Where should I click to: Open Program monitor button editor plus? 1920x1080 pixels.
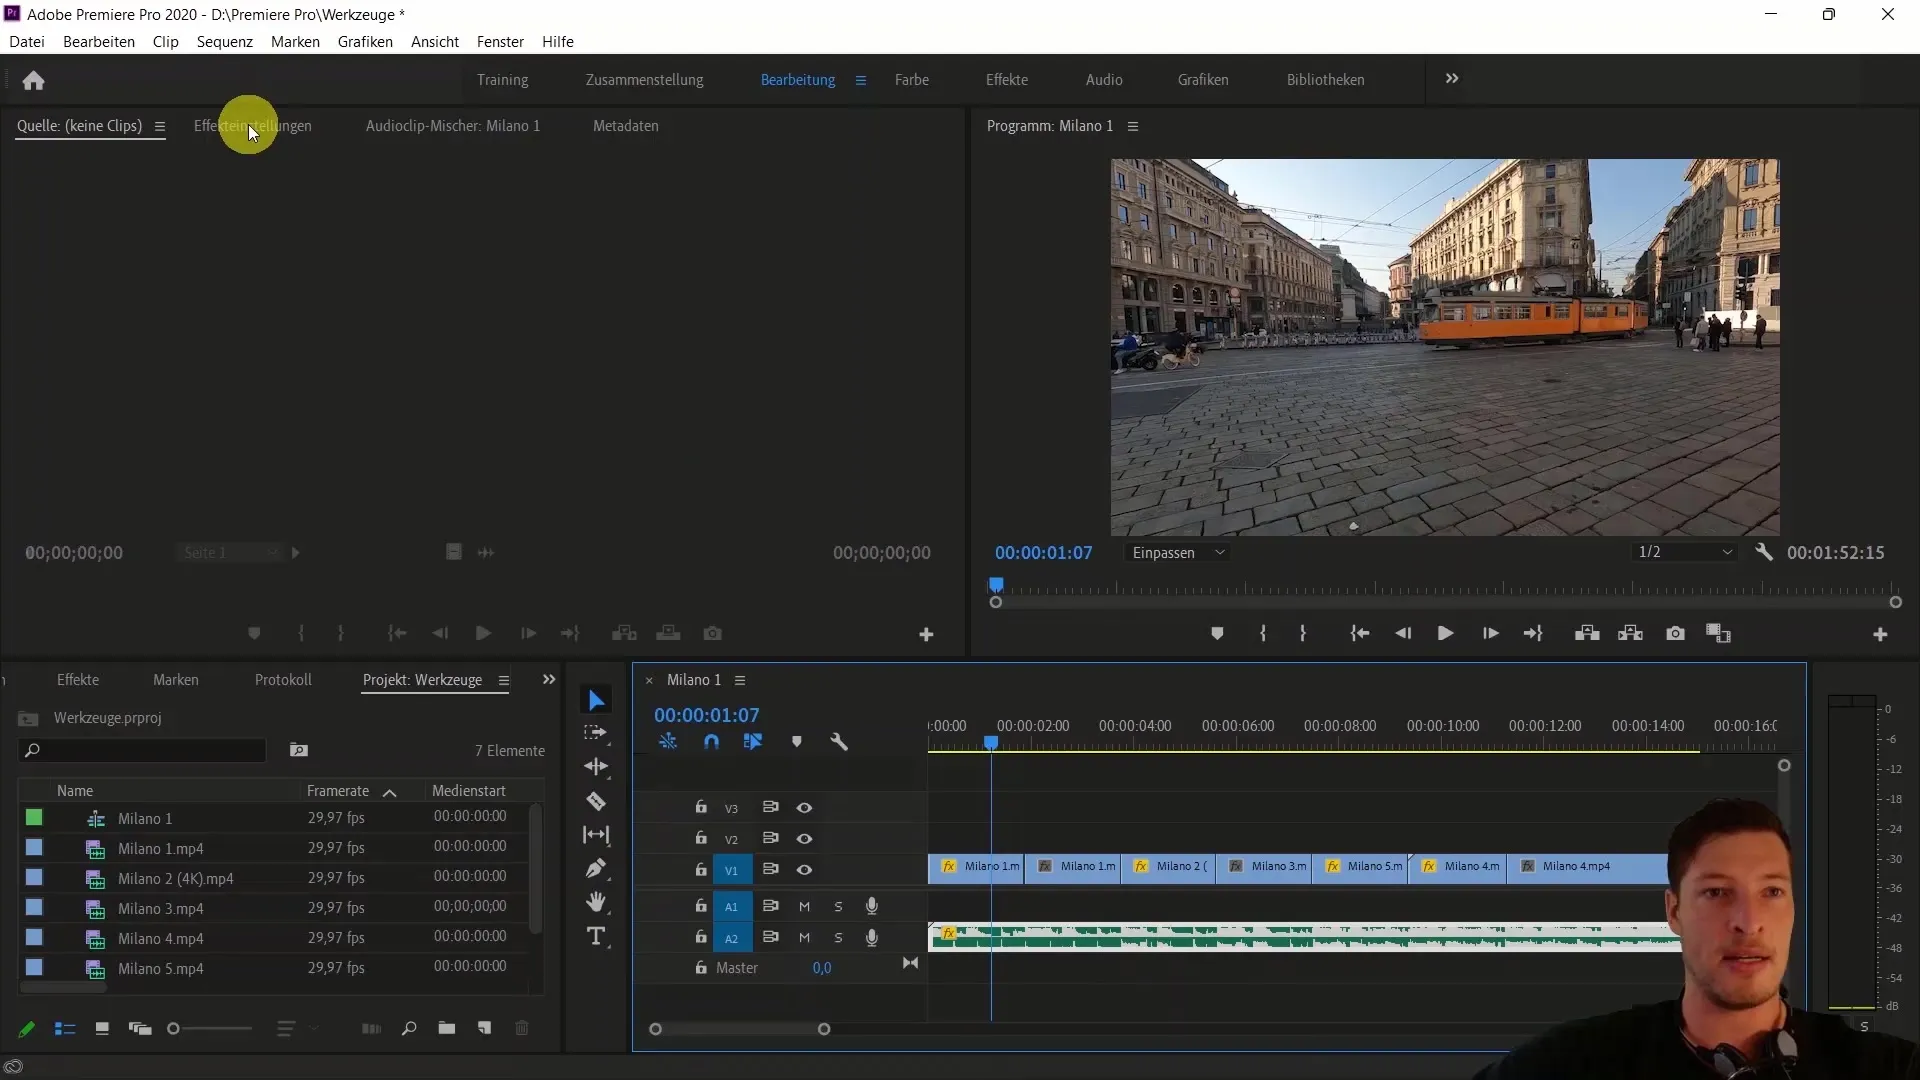pyautogui.click(x=1880, y=635)
